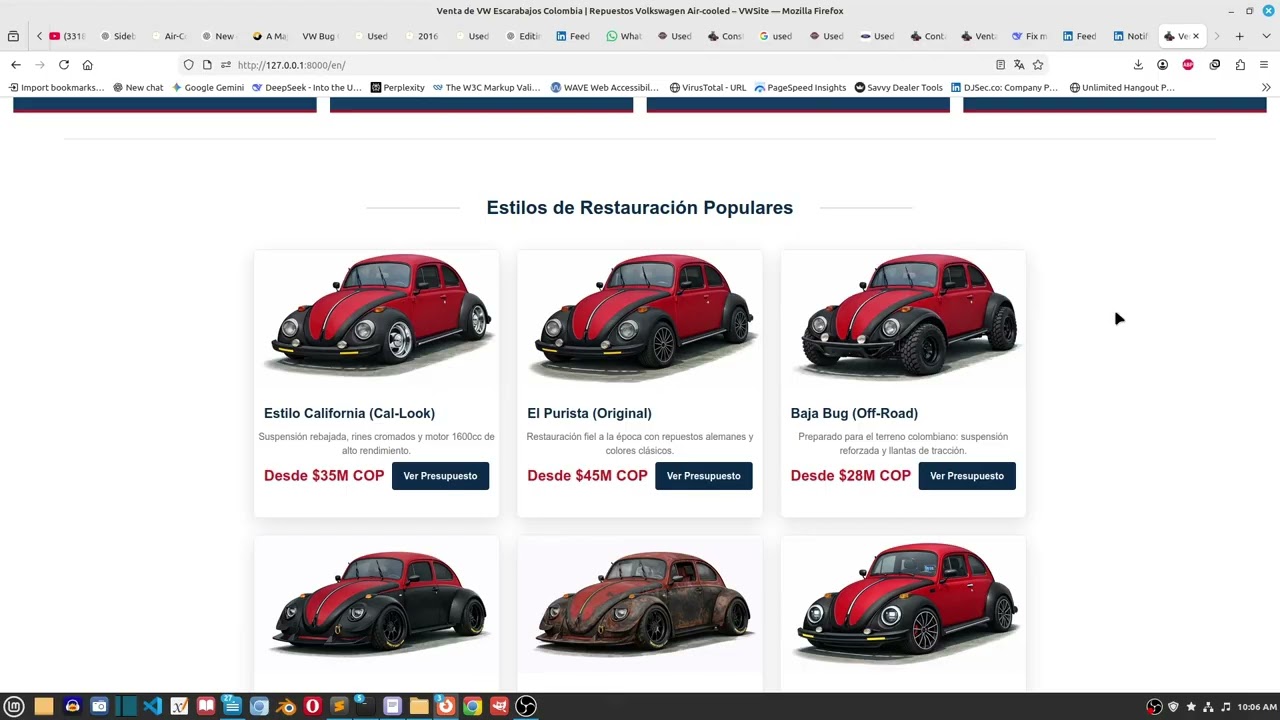Screen dimensions: 1280x720
Task: Click the rusty Beetle car image
Action: pos(640,604)
